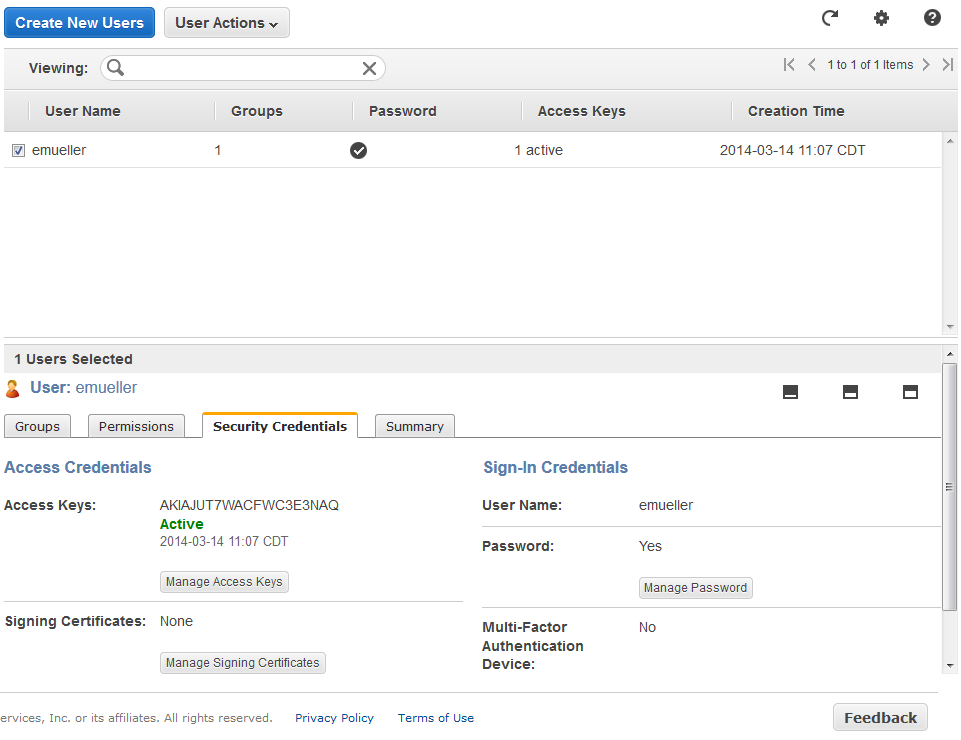Maximize the details pane
This screenshot has height=740, width=961.
click(910, 392)
